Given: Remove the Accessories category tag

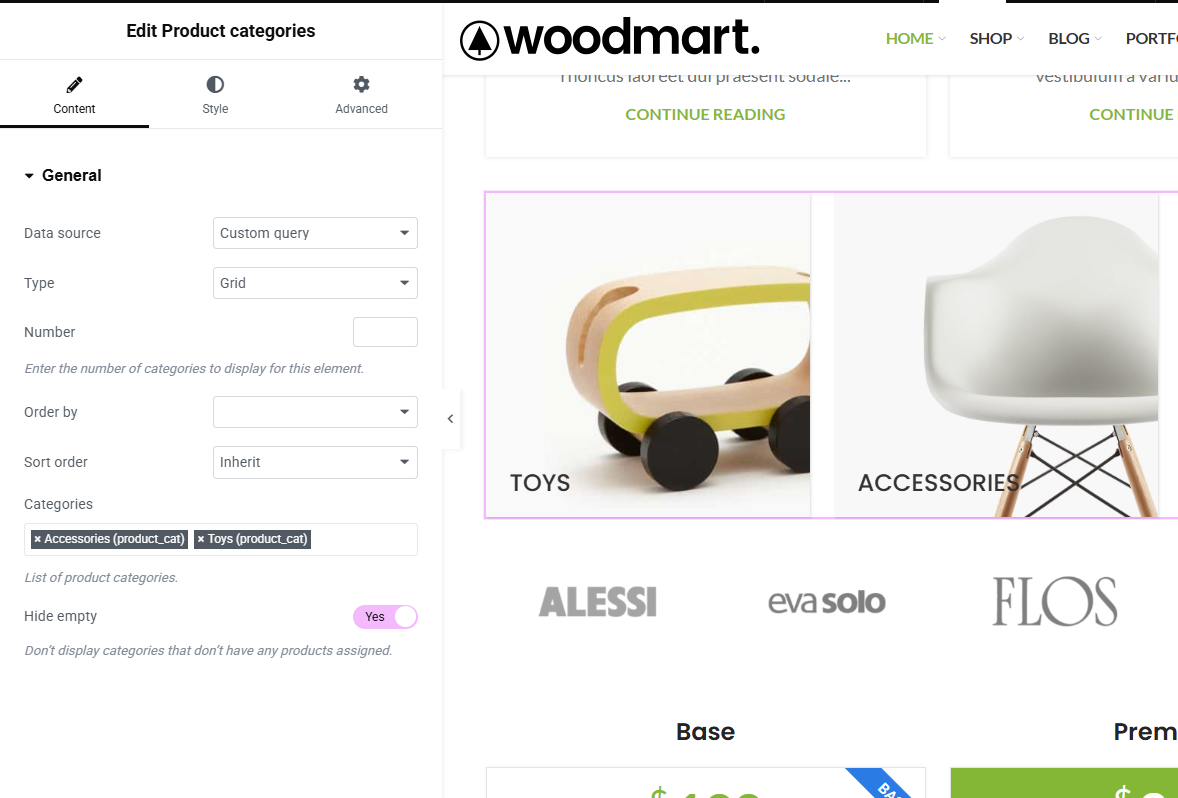Looking at the screenshot, I should pos(38,539).
